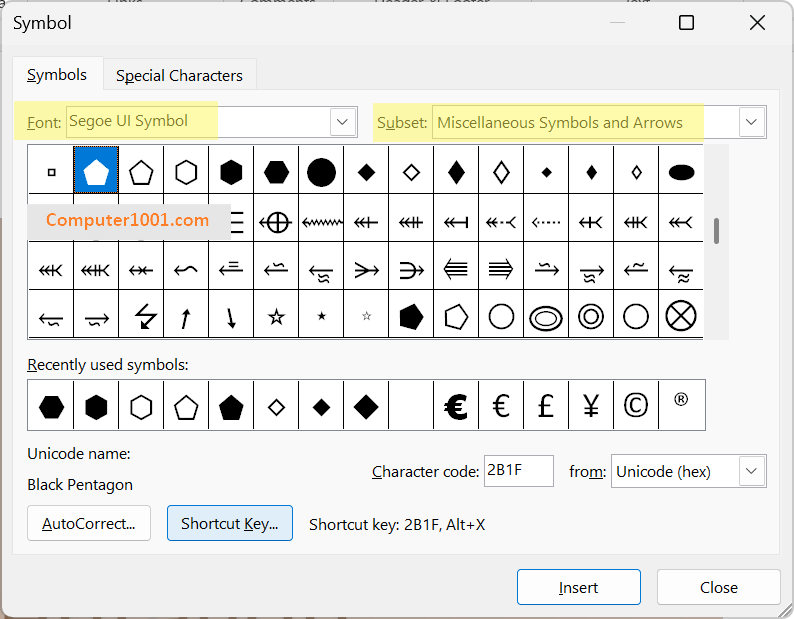
Task: Open the Shortcut Key dialog
Action: (229, 523)
